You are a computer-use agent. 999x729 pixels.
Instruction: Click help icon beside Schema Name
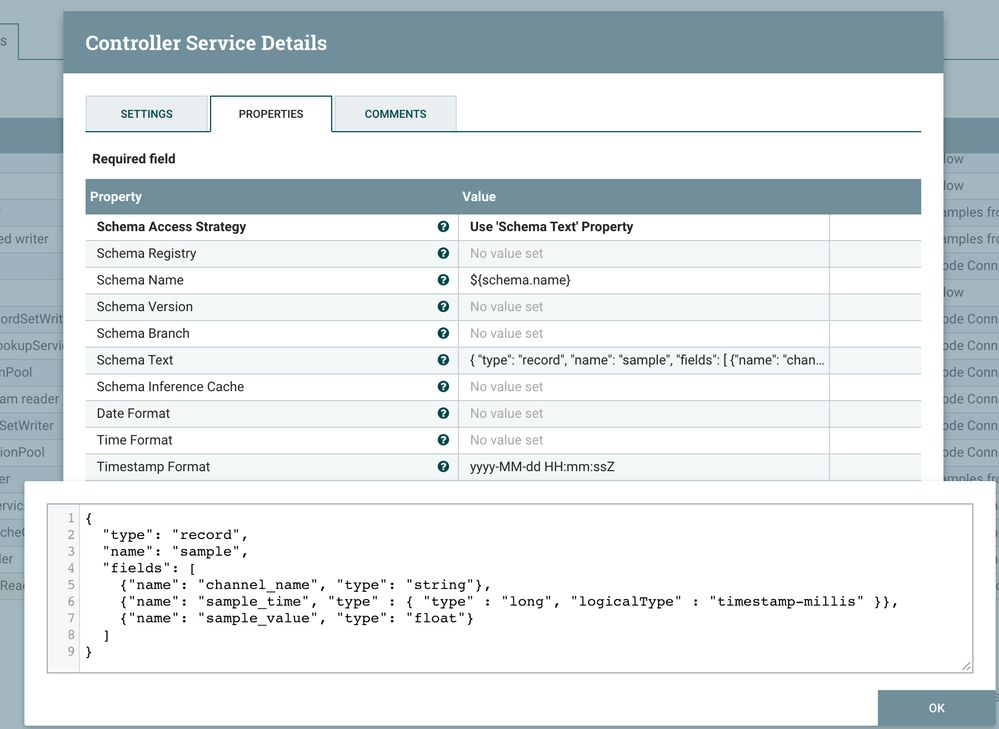443,280
